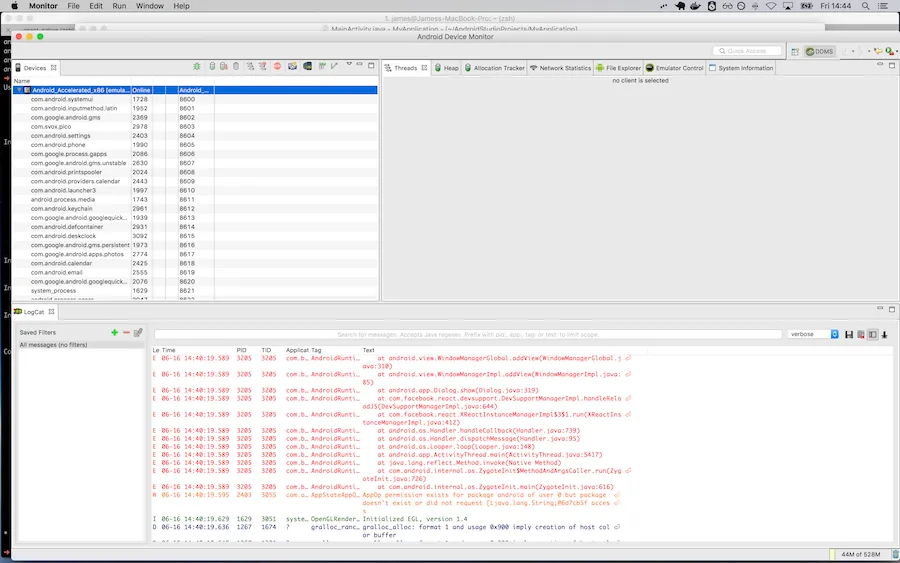Click the garbage collector trash icon in status bar

tap(895, 554)
